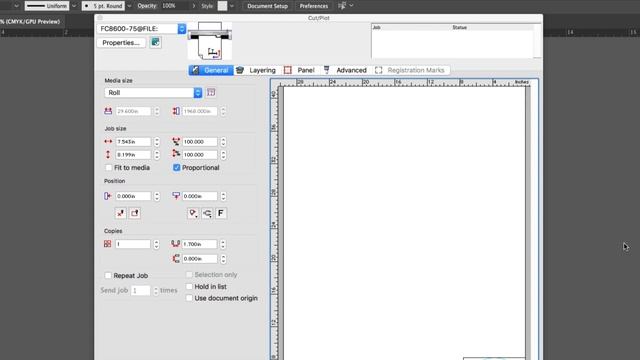640x360 pixels.
Task: Switch to the Registration Marks tab
Action: pyautogui.click(x=410, y=70)
